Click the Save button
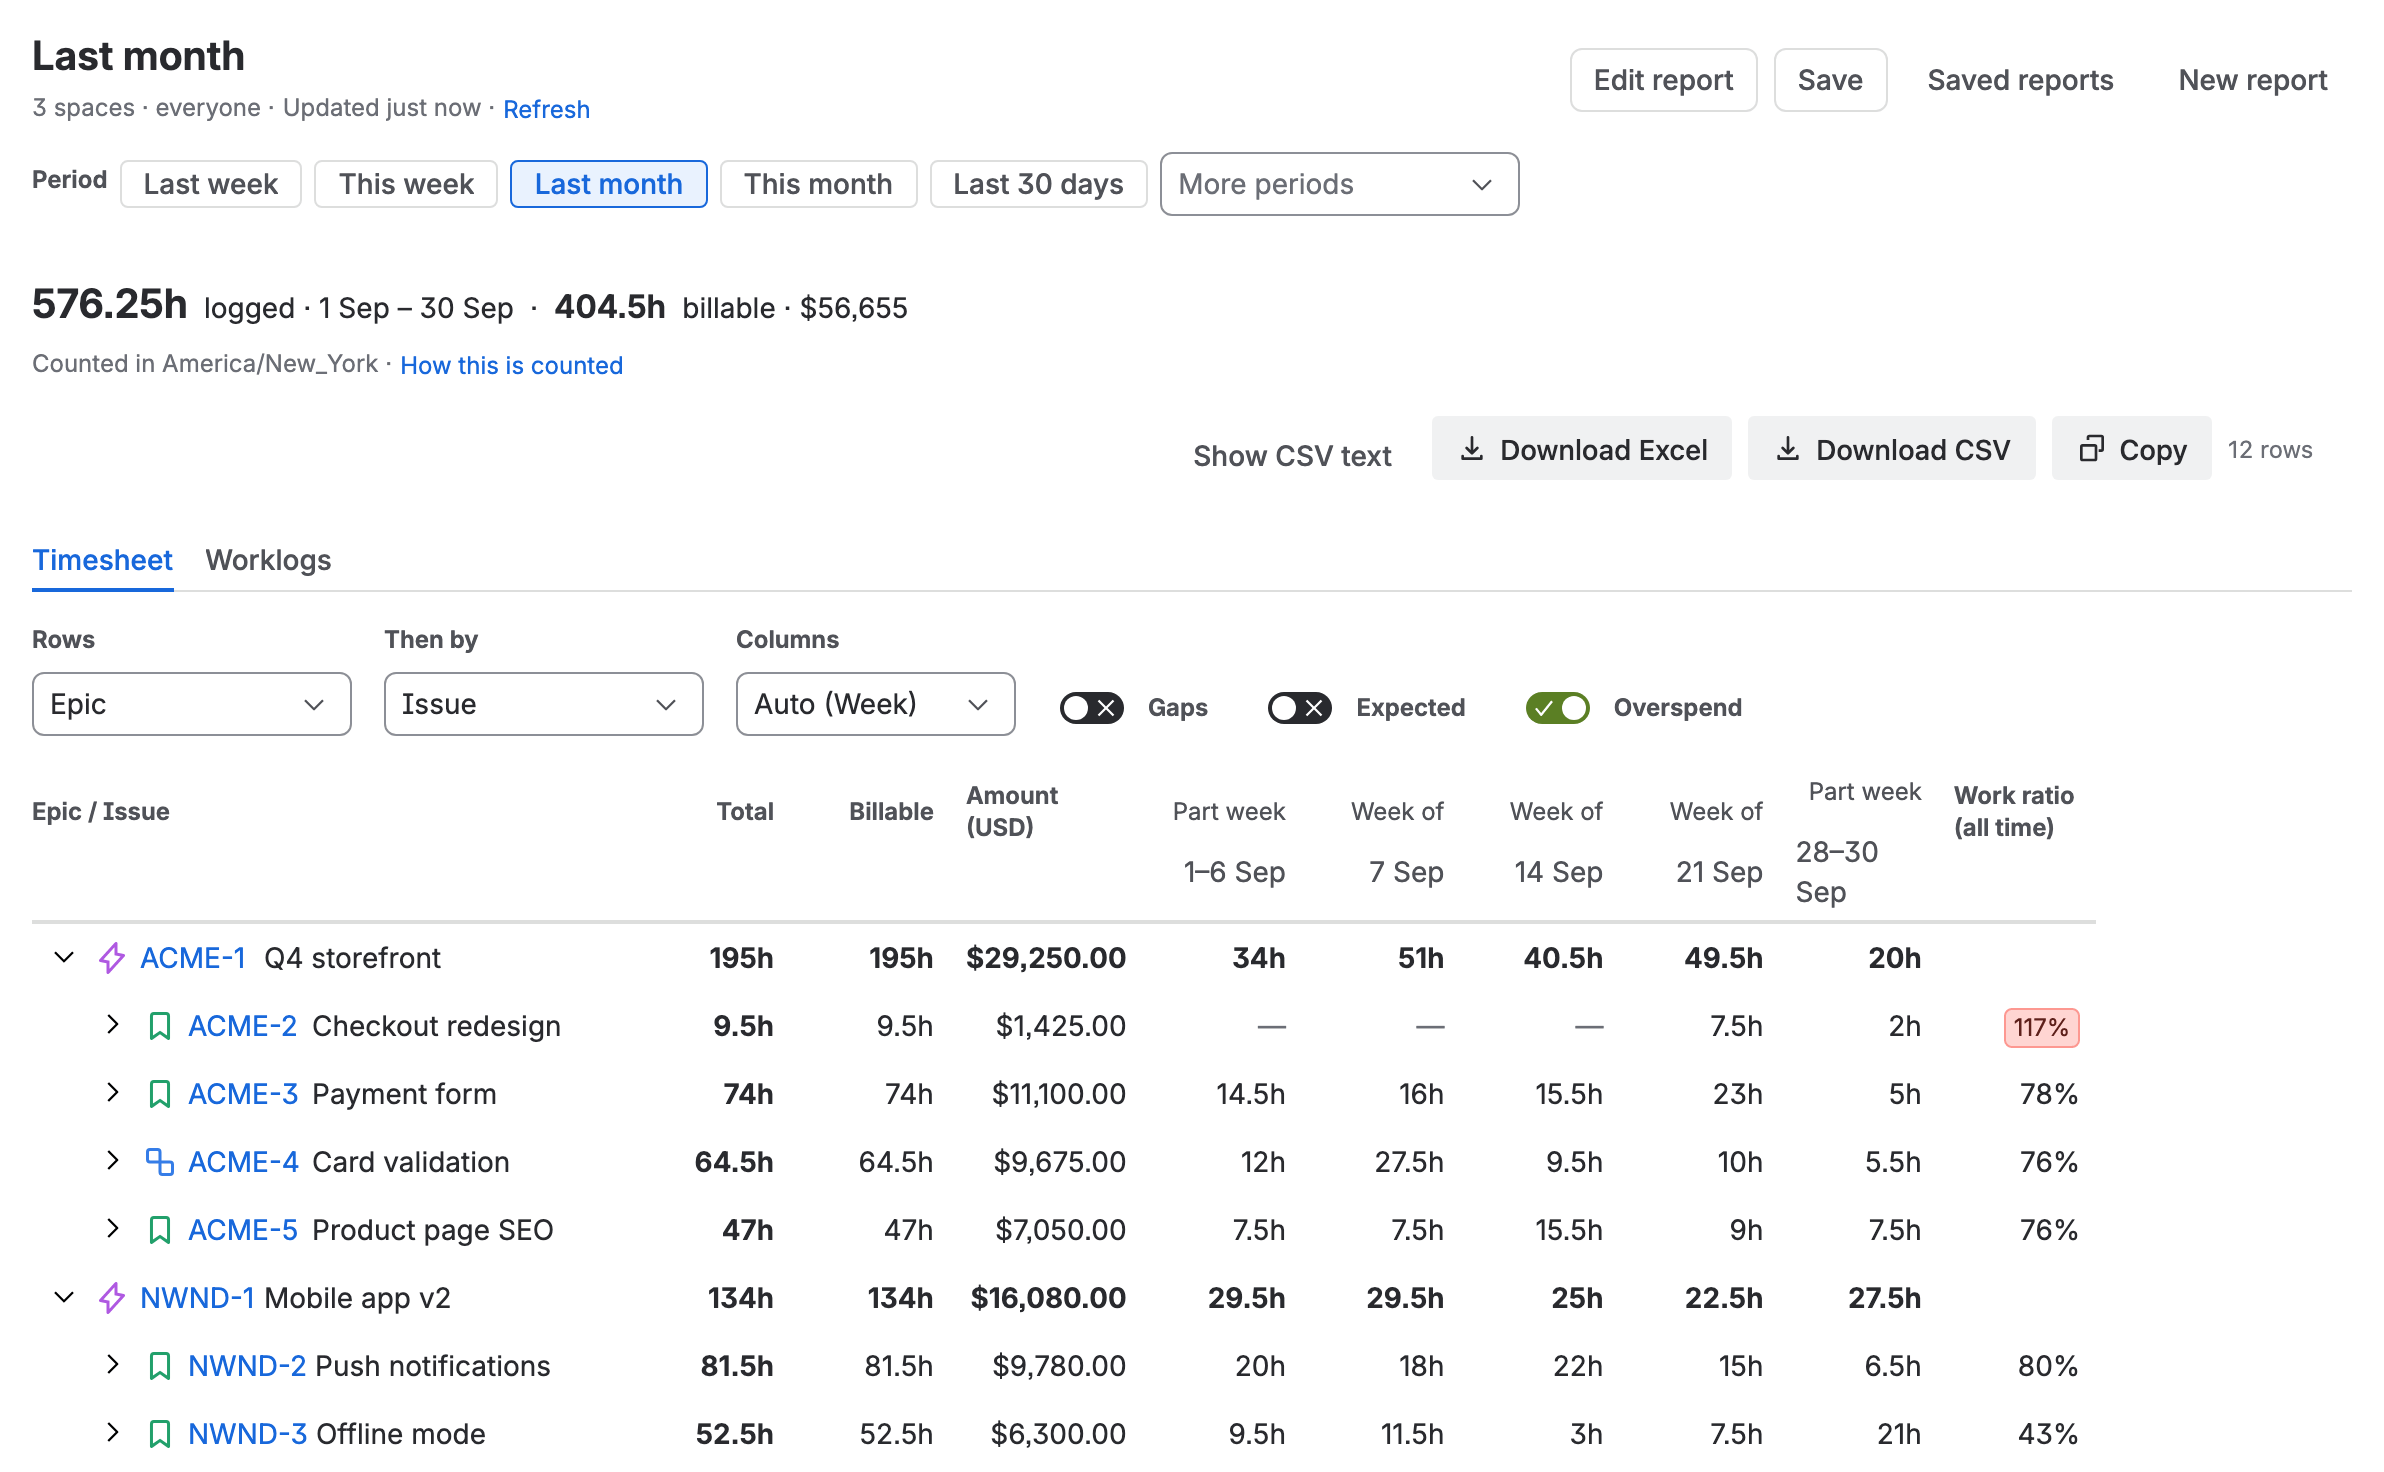2384x1472 pixels. pos(1830,80)
